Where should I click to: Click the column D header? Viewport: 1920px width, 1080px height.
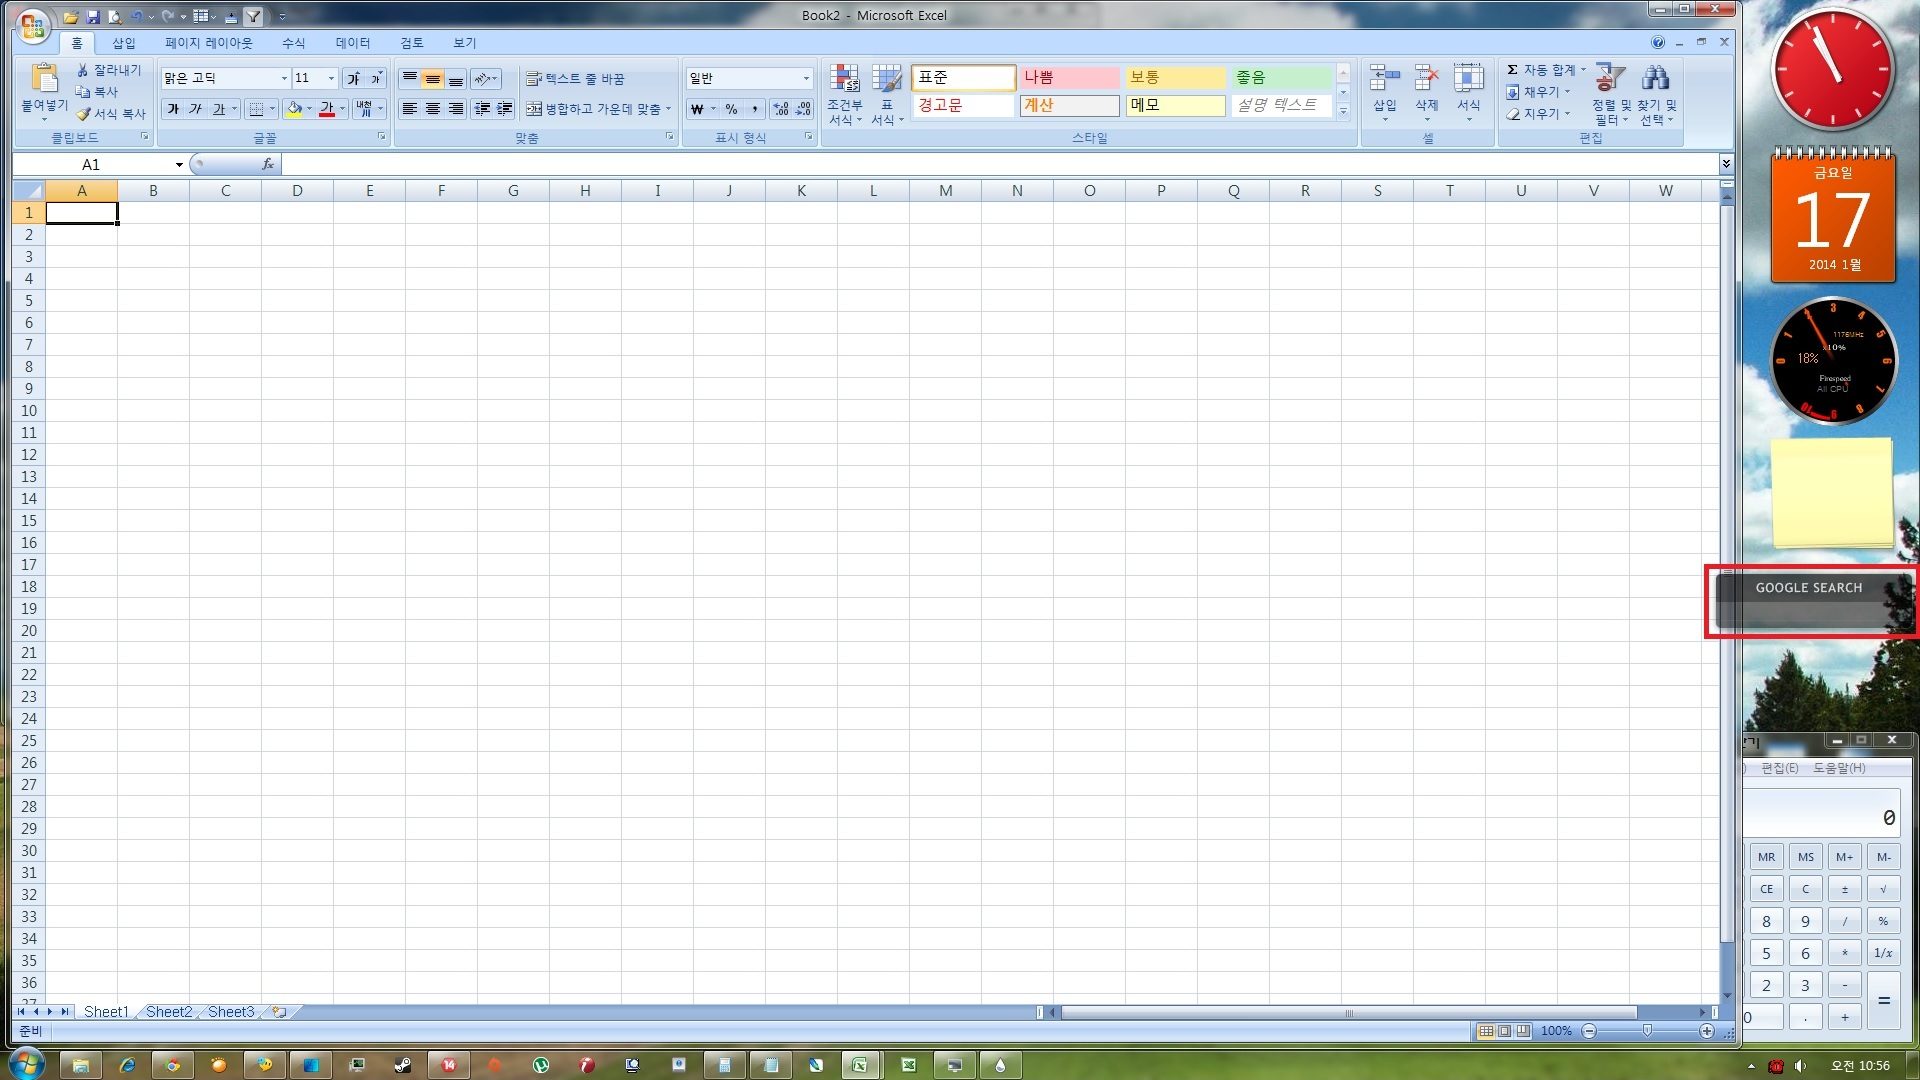click(297, 191)
